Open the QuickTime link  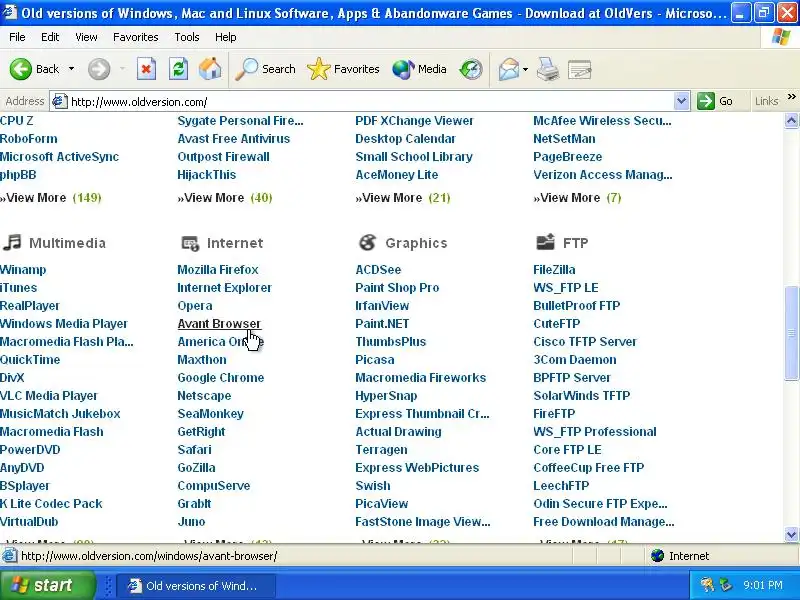(30, 359)
